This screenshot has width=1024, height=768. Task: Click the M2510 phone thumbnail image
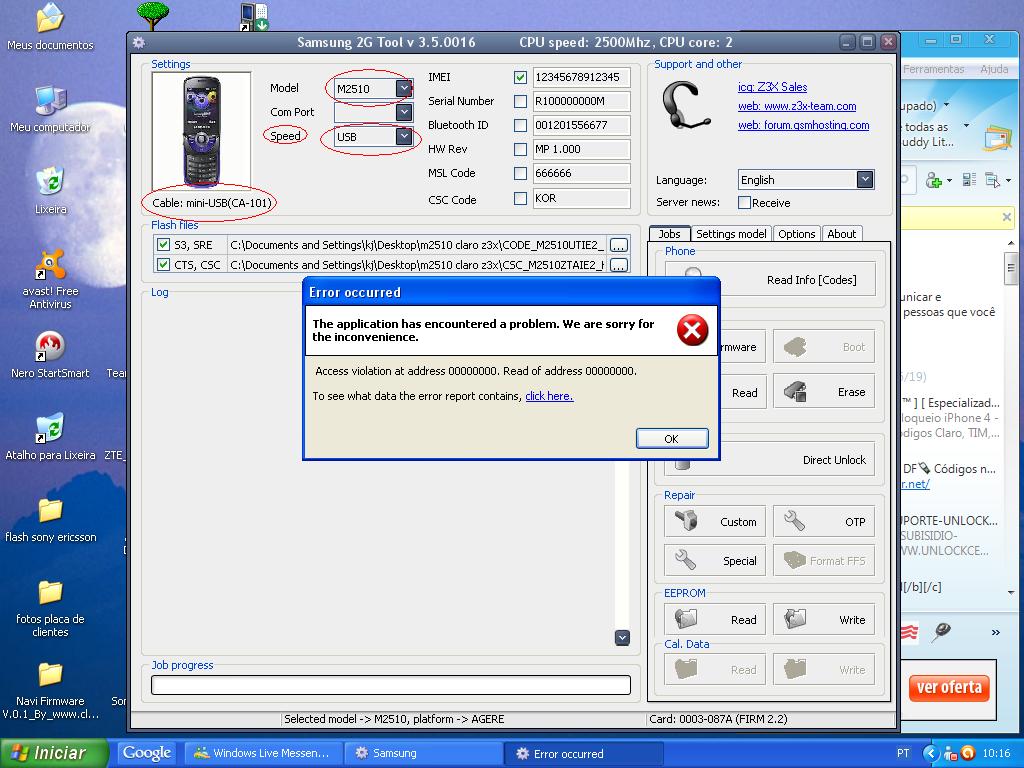tap(201, 131)
